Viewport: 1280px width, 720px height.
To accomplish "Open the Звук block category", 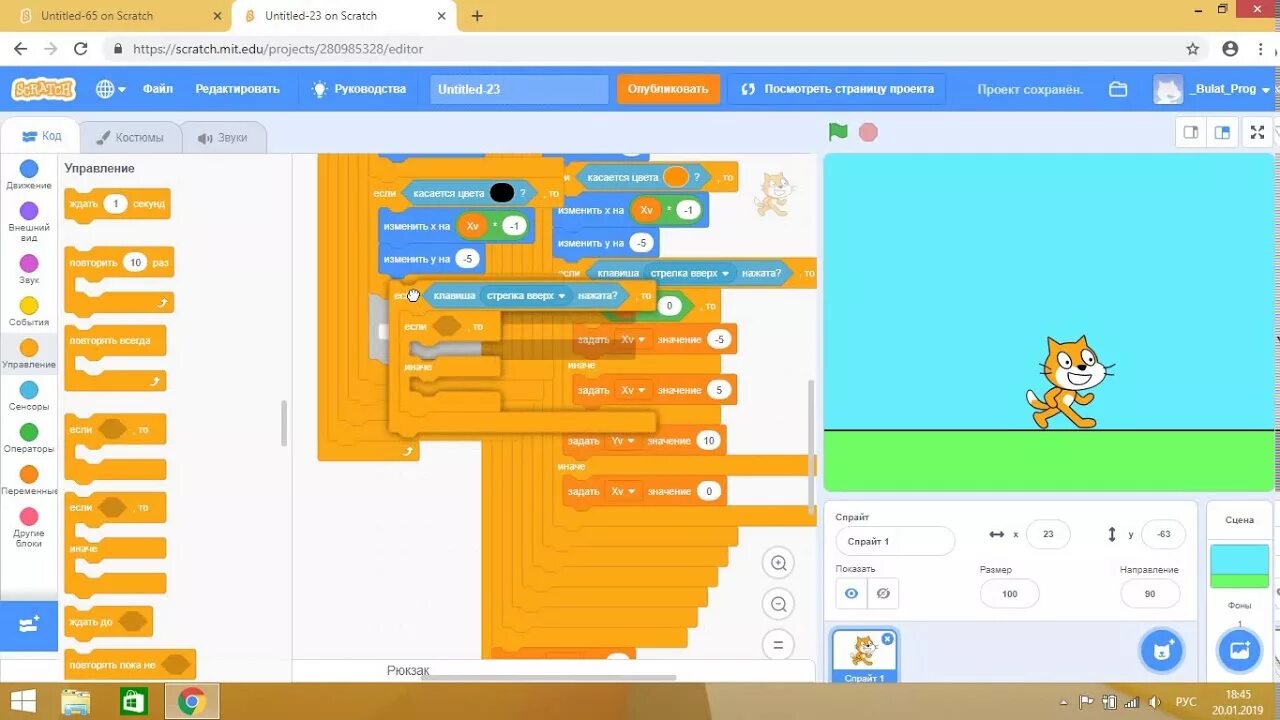I will [29, 269].
